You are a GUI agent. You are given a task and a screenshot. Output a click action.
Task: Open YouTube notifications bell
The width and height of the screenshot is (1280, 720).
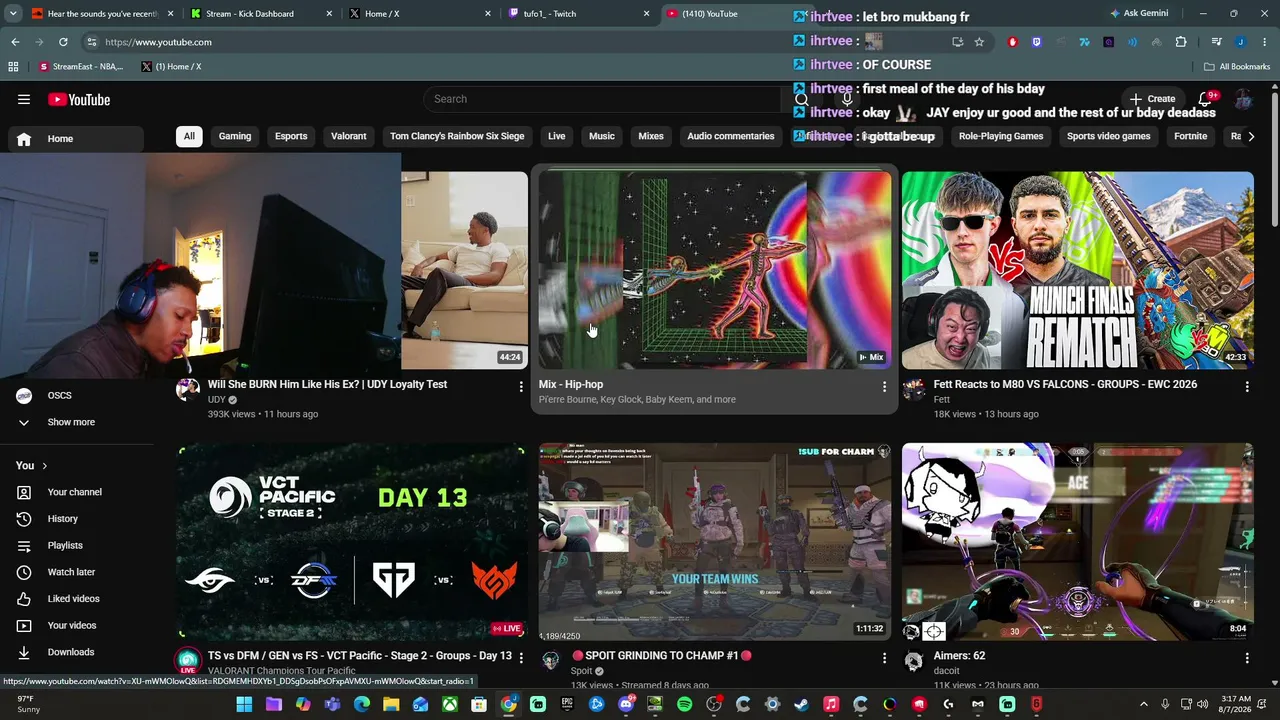[x=1206, y=99]
